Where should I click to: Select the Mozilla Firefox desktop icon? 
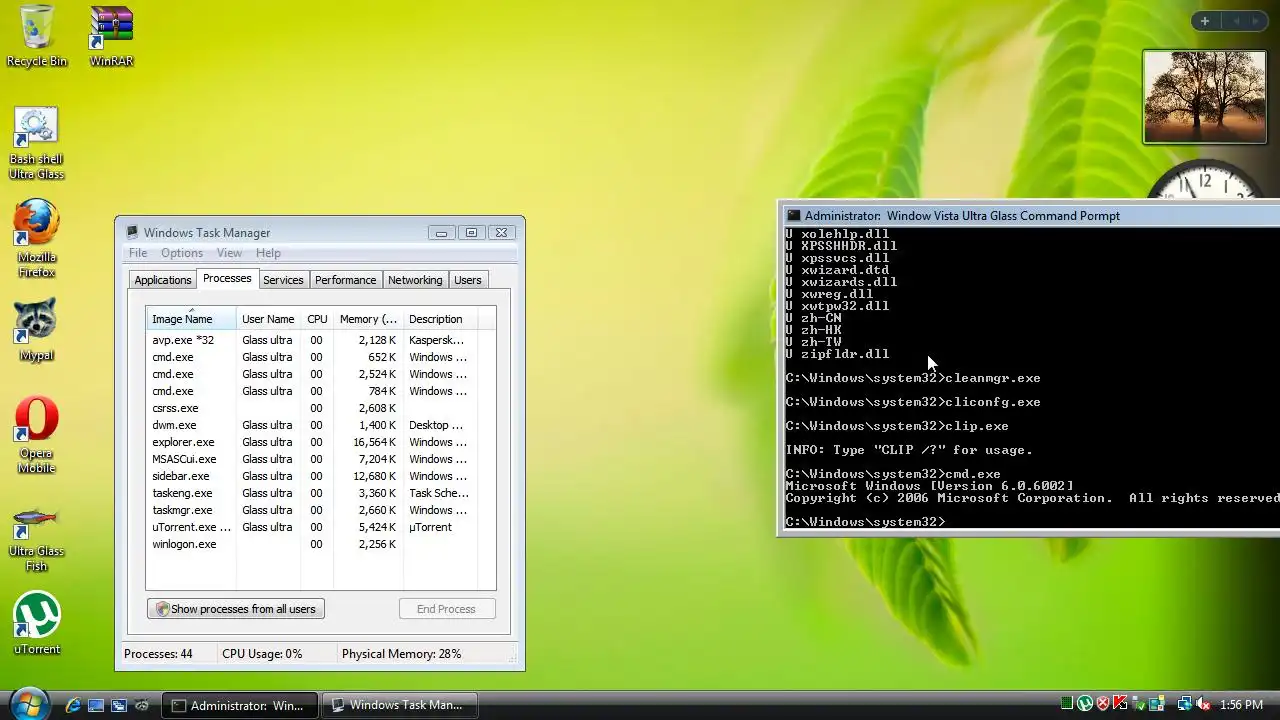[37, 240]
